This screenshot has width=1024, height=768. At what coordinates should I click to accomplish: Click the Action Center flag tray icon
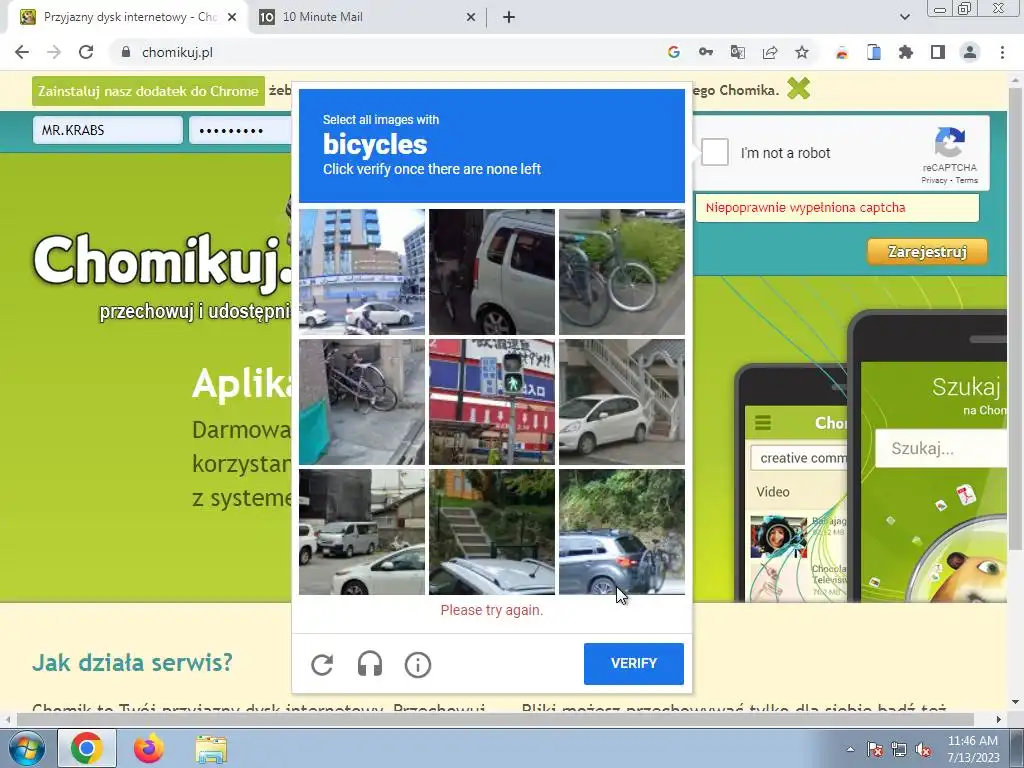pos(874,750)
